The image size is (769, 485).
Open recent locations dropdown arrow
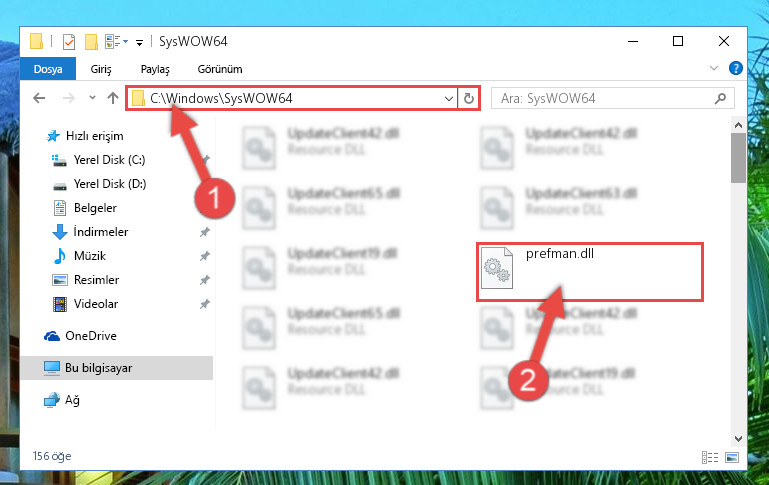point(92,98)
